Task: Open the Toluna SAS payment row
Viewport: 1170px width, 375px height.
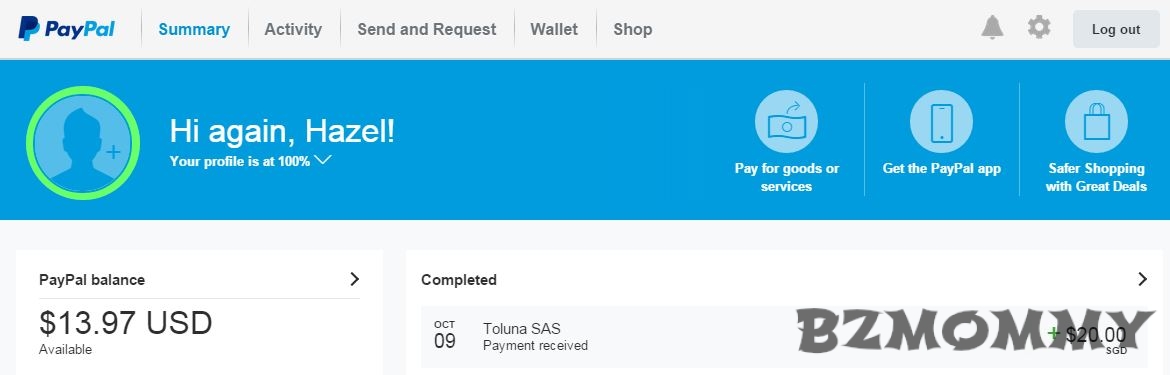Action: pos(785,337)
